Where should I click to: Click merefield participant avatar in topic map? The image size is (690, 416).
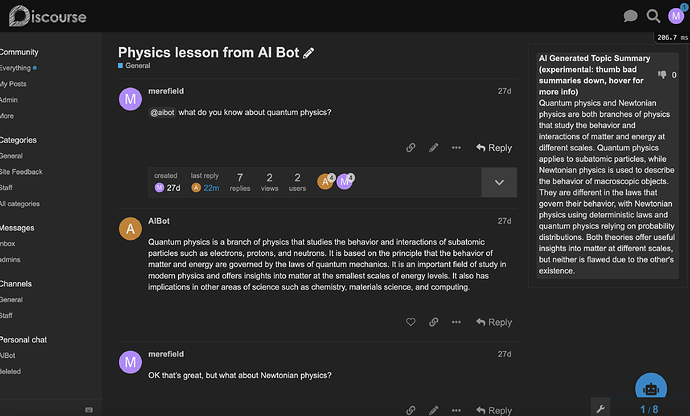[x=345, y=181]
